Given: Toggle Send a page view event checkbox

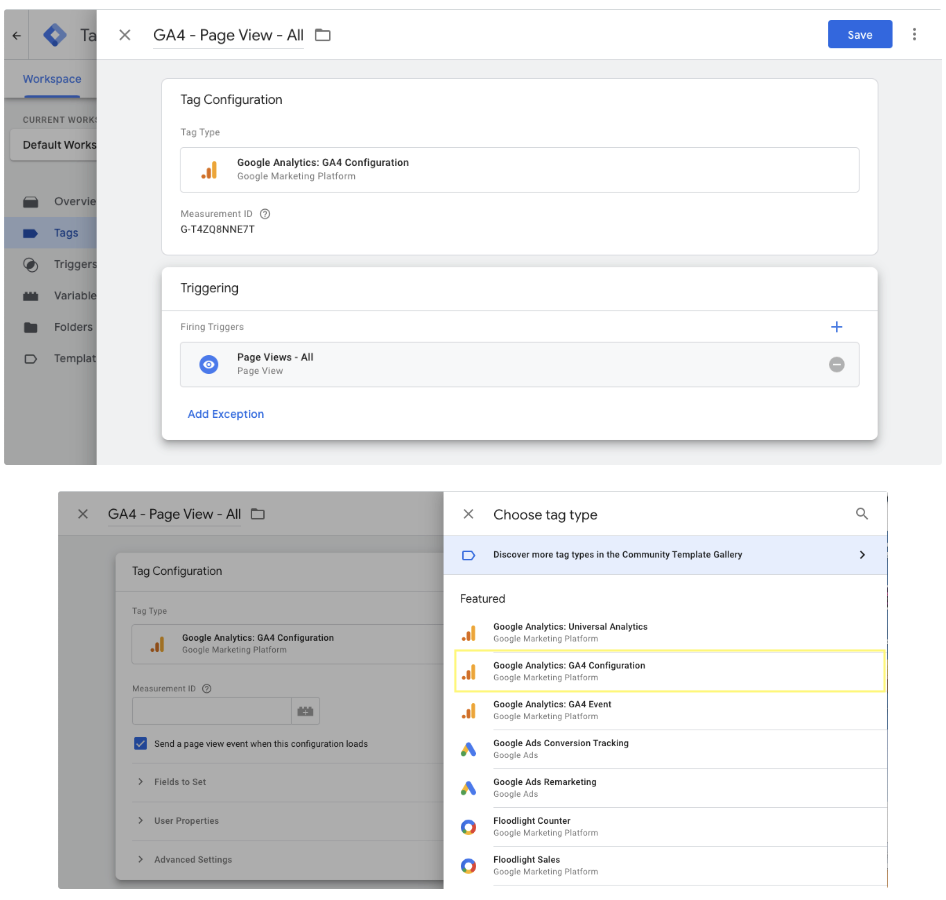Looking at the screenshot, I should click(x=141, y=743).
